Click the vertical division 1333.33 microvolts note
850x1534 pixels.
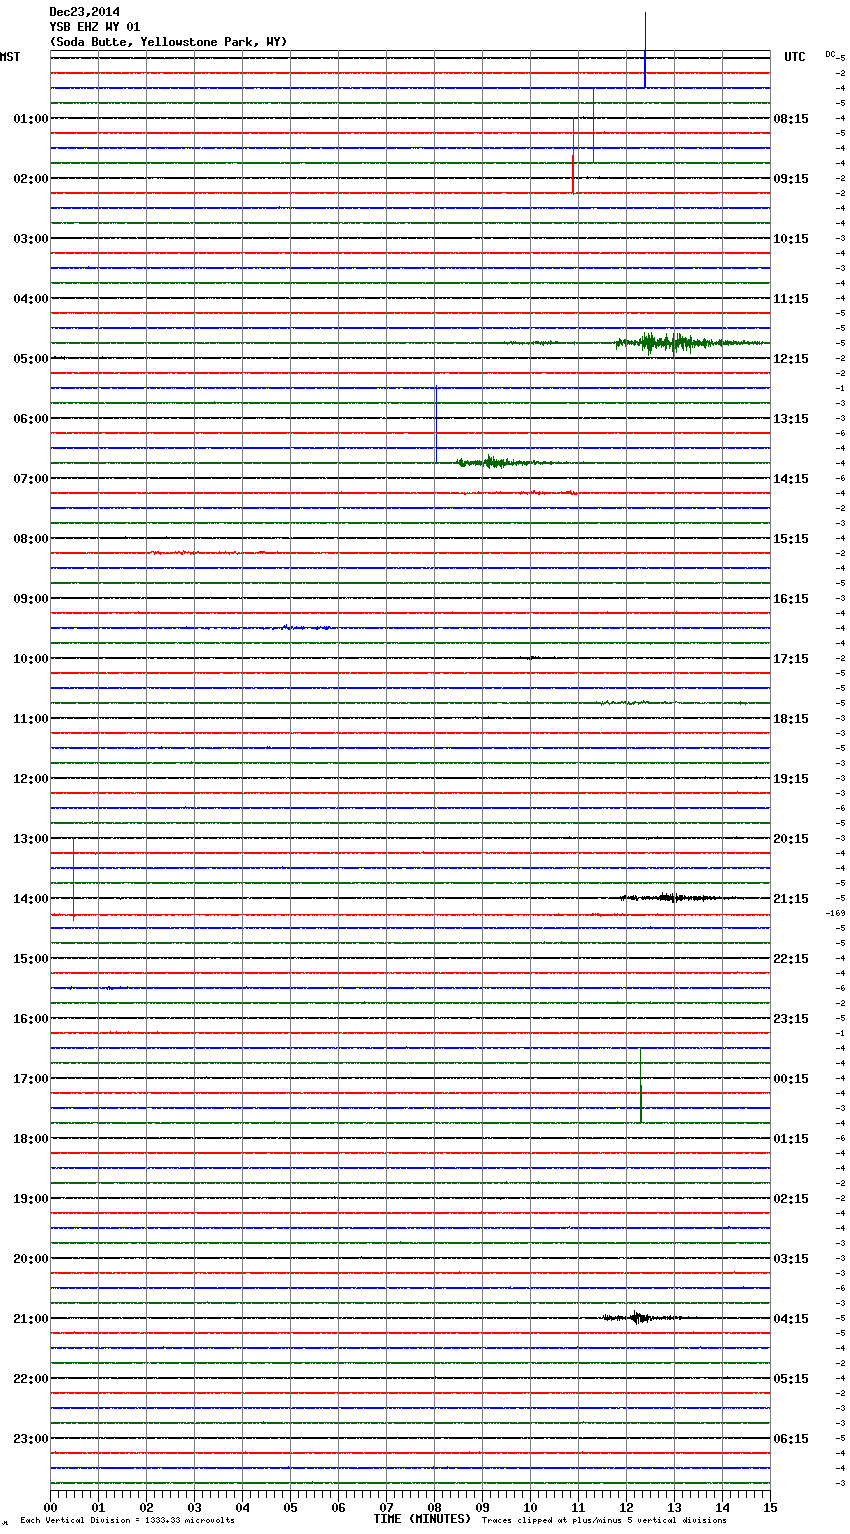tap(127, 1521)
